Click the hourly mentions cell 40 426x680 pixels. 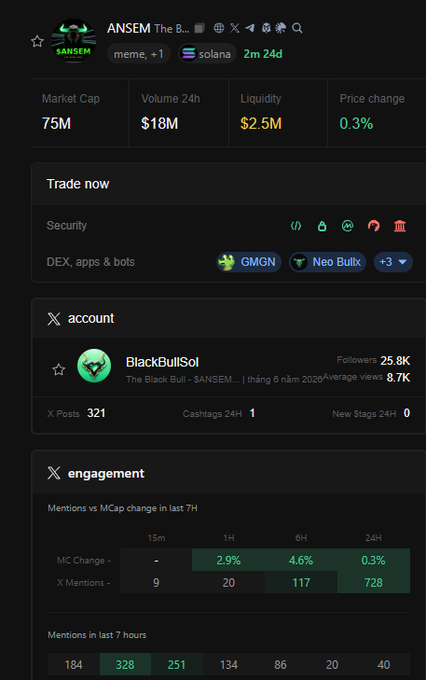[x=384, y=664]
